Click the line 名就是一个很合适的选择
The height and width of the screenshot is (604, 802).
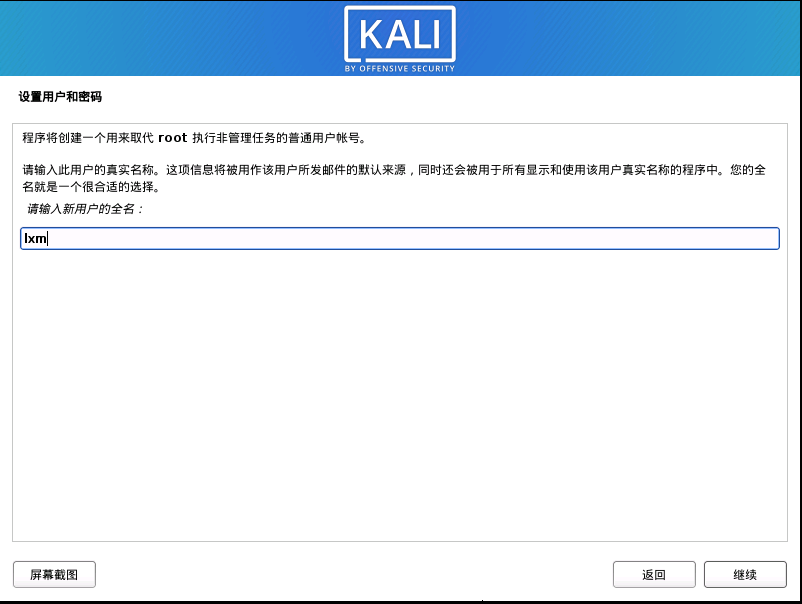point(91,187)
